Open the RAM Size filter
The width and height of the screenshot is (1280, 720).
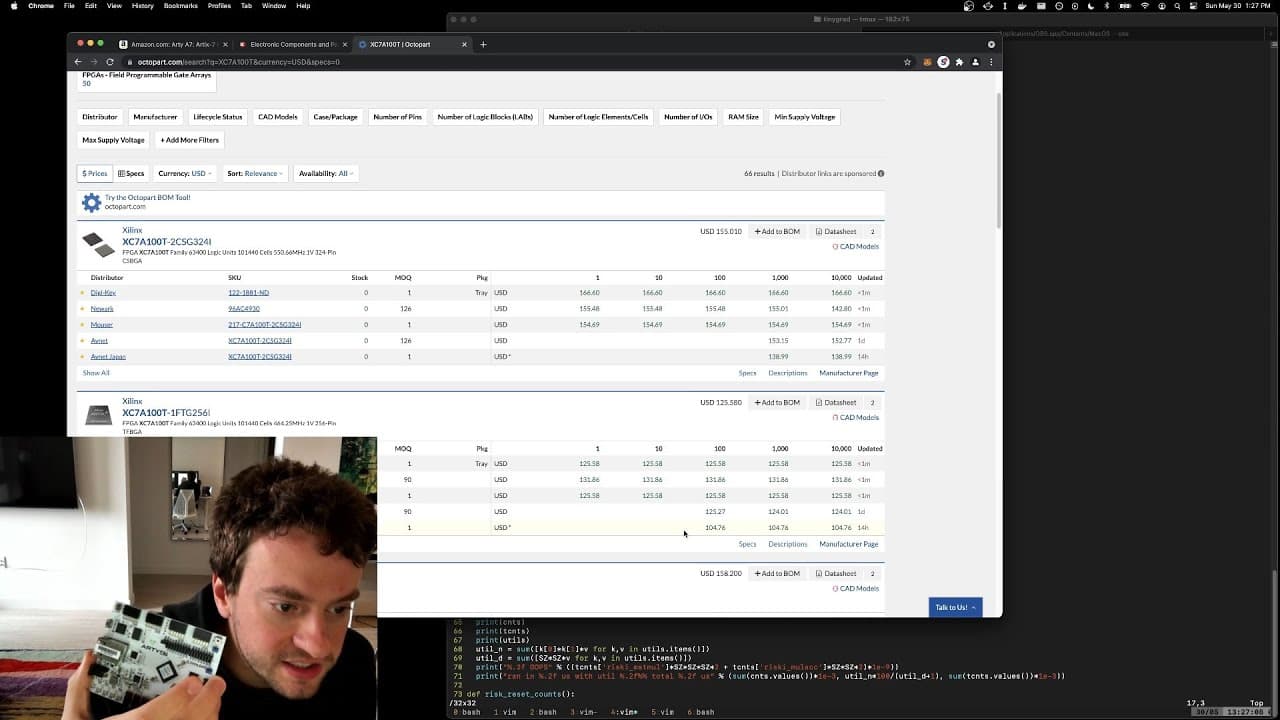(743, 117)
